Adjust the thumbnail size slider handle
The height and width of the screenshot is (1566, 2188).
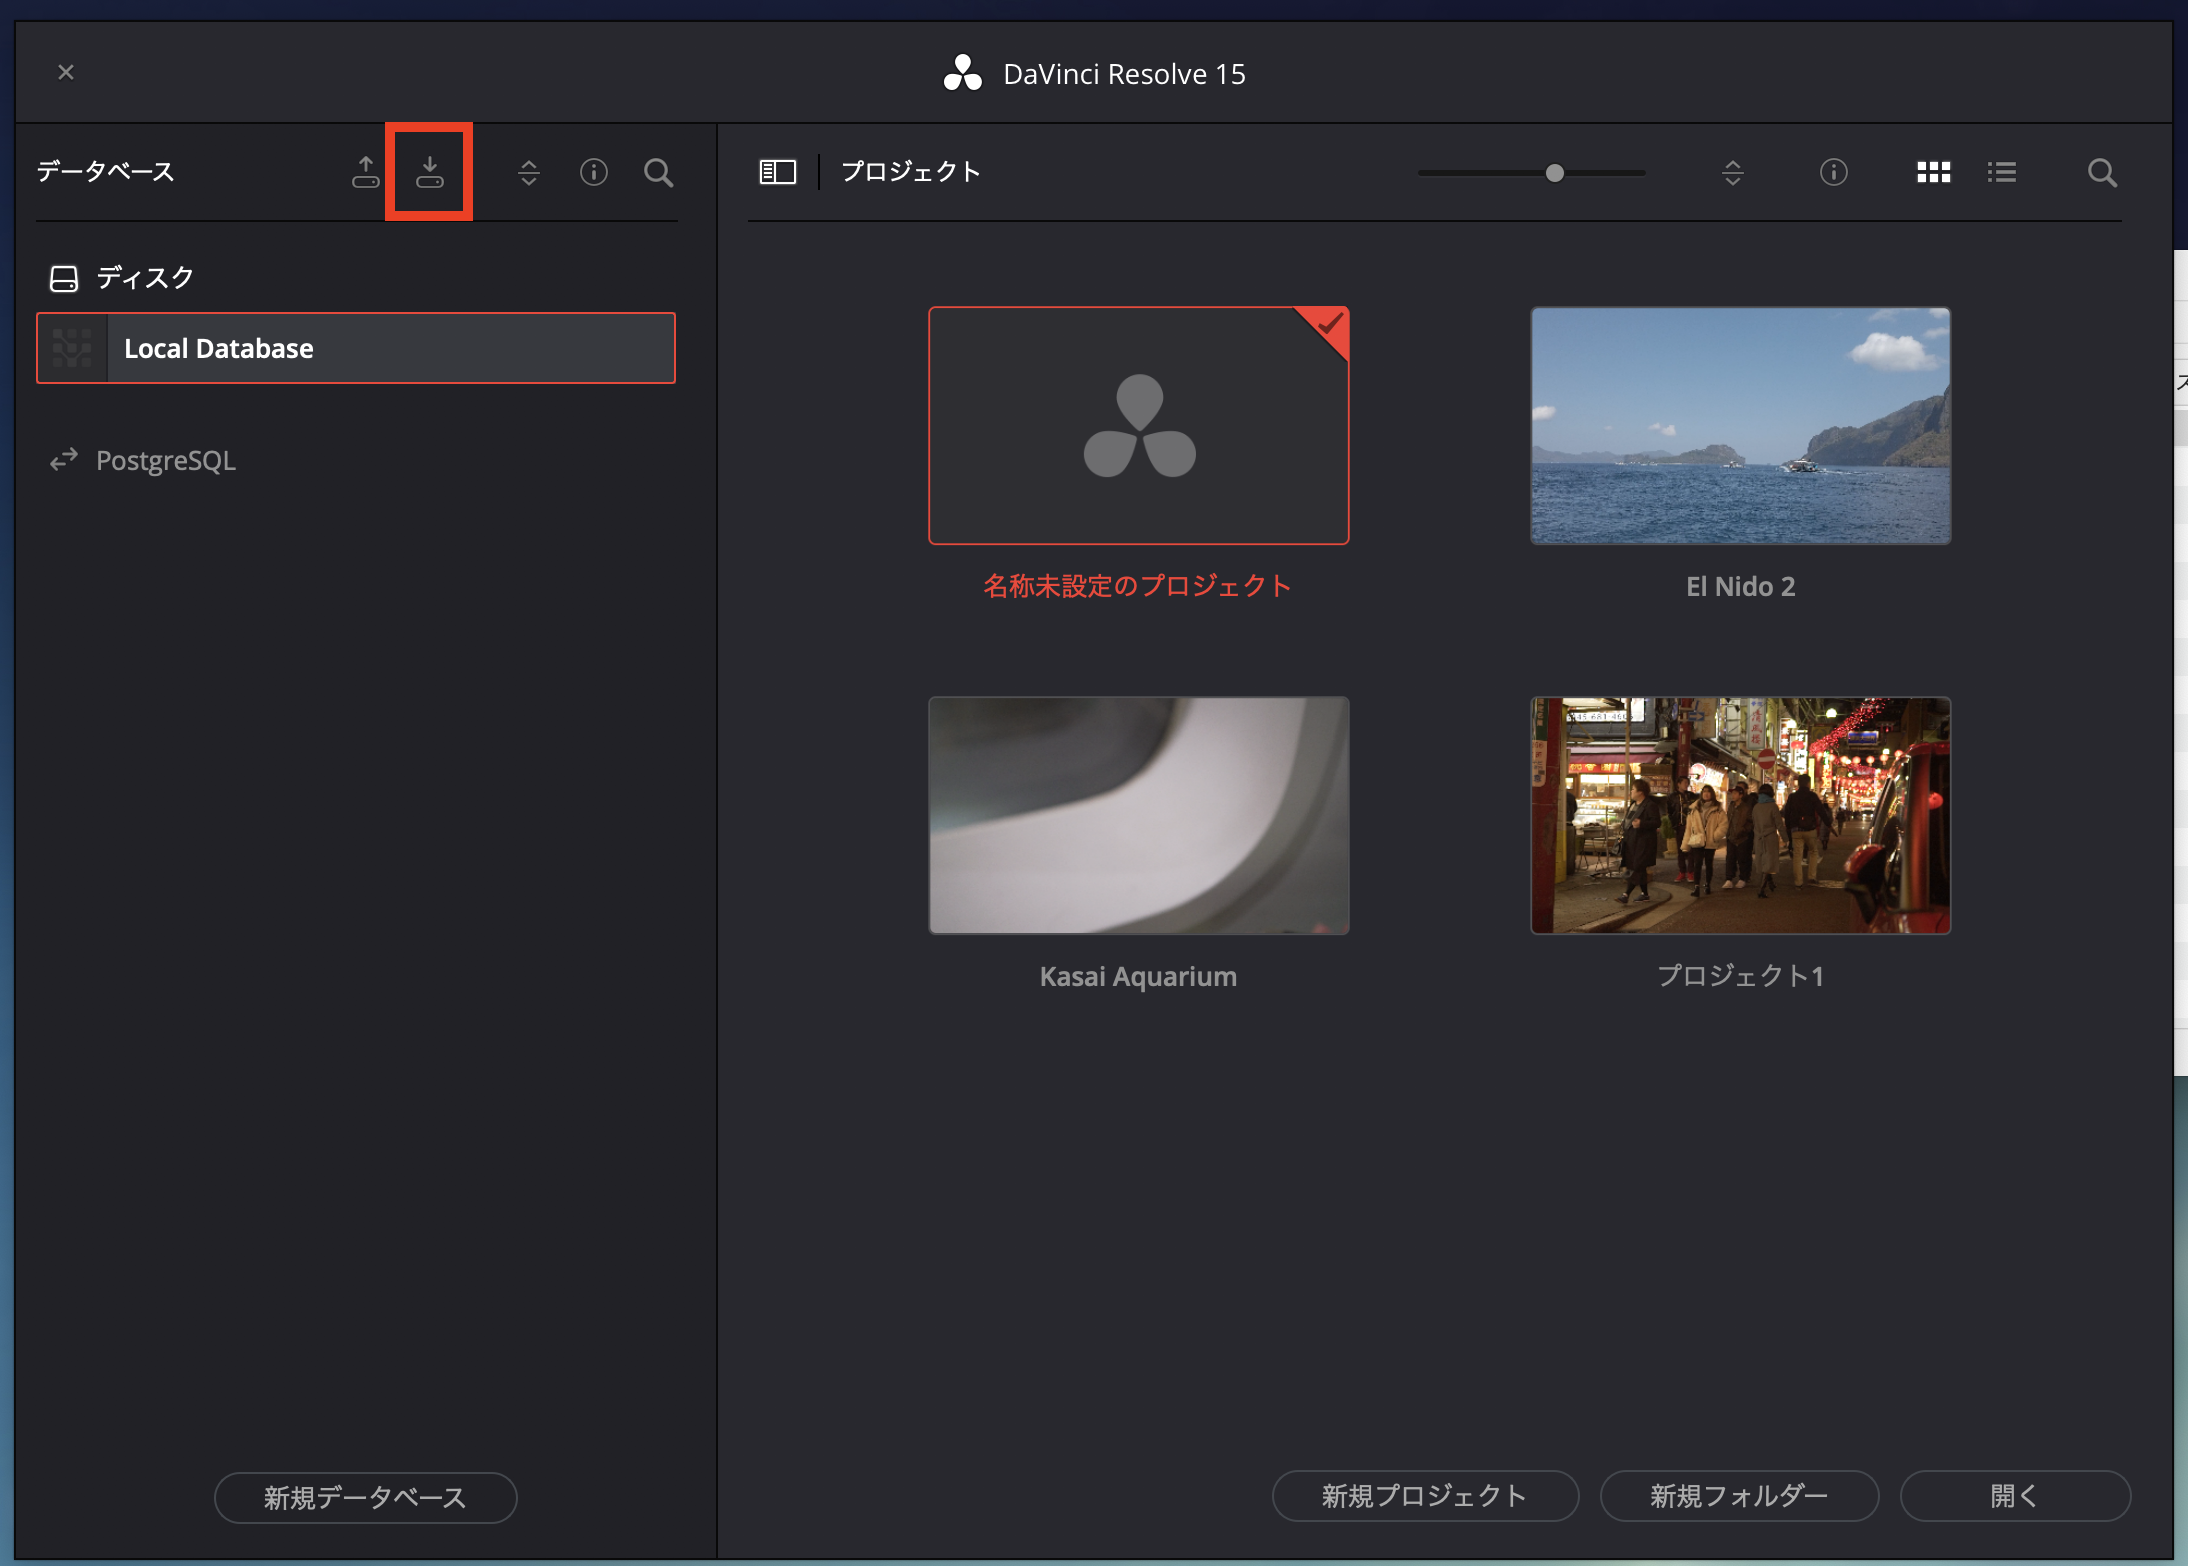(1554, 173)
